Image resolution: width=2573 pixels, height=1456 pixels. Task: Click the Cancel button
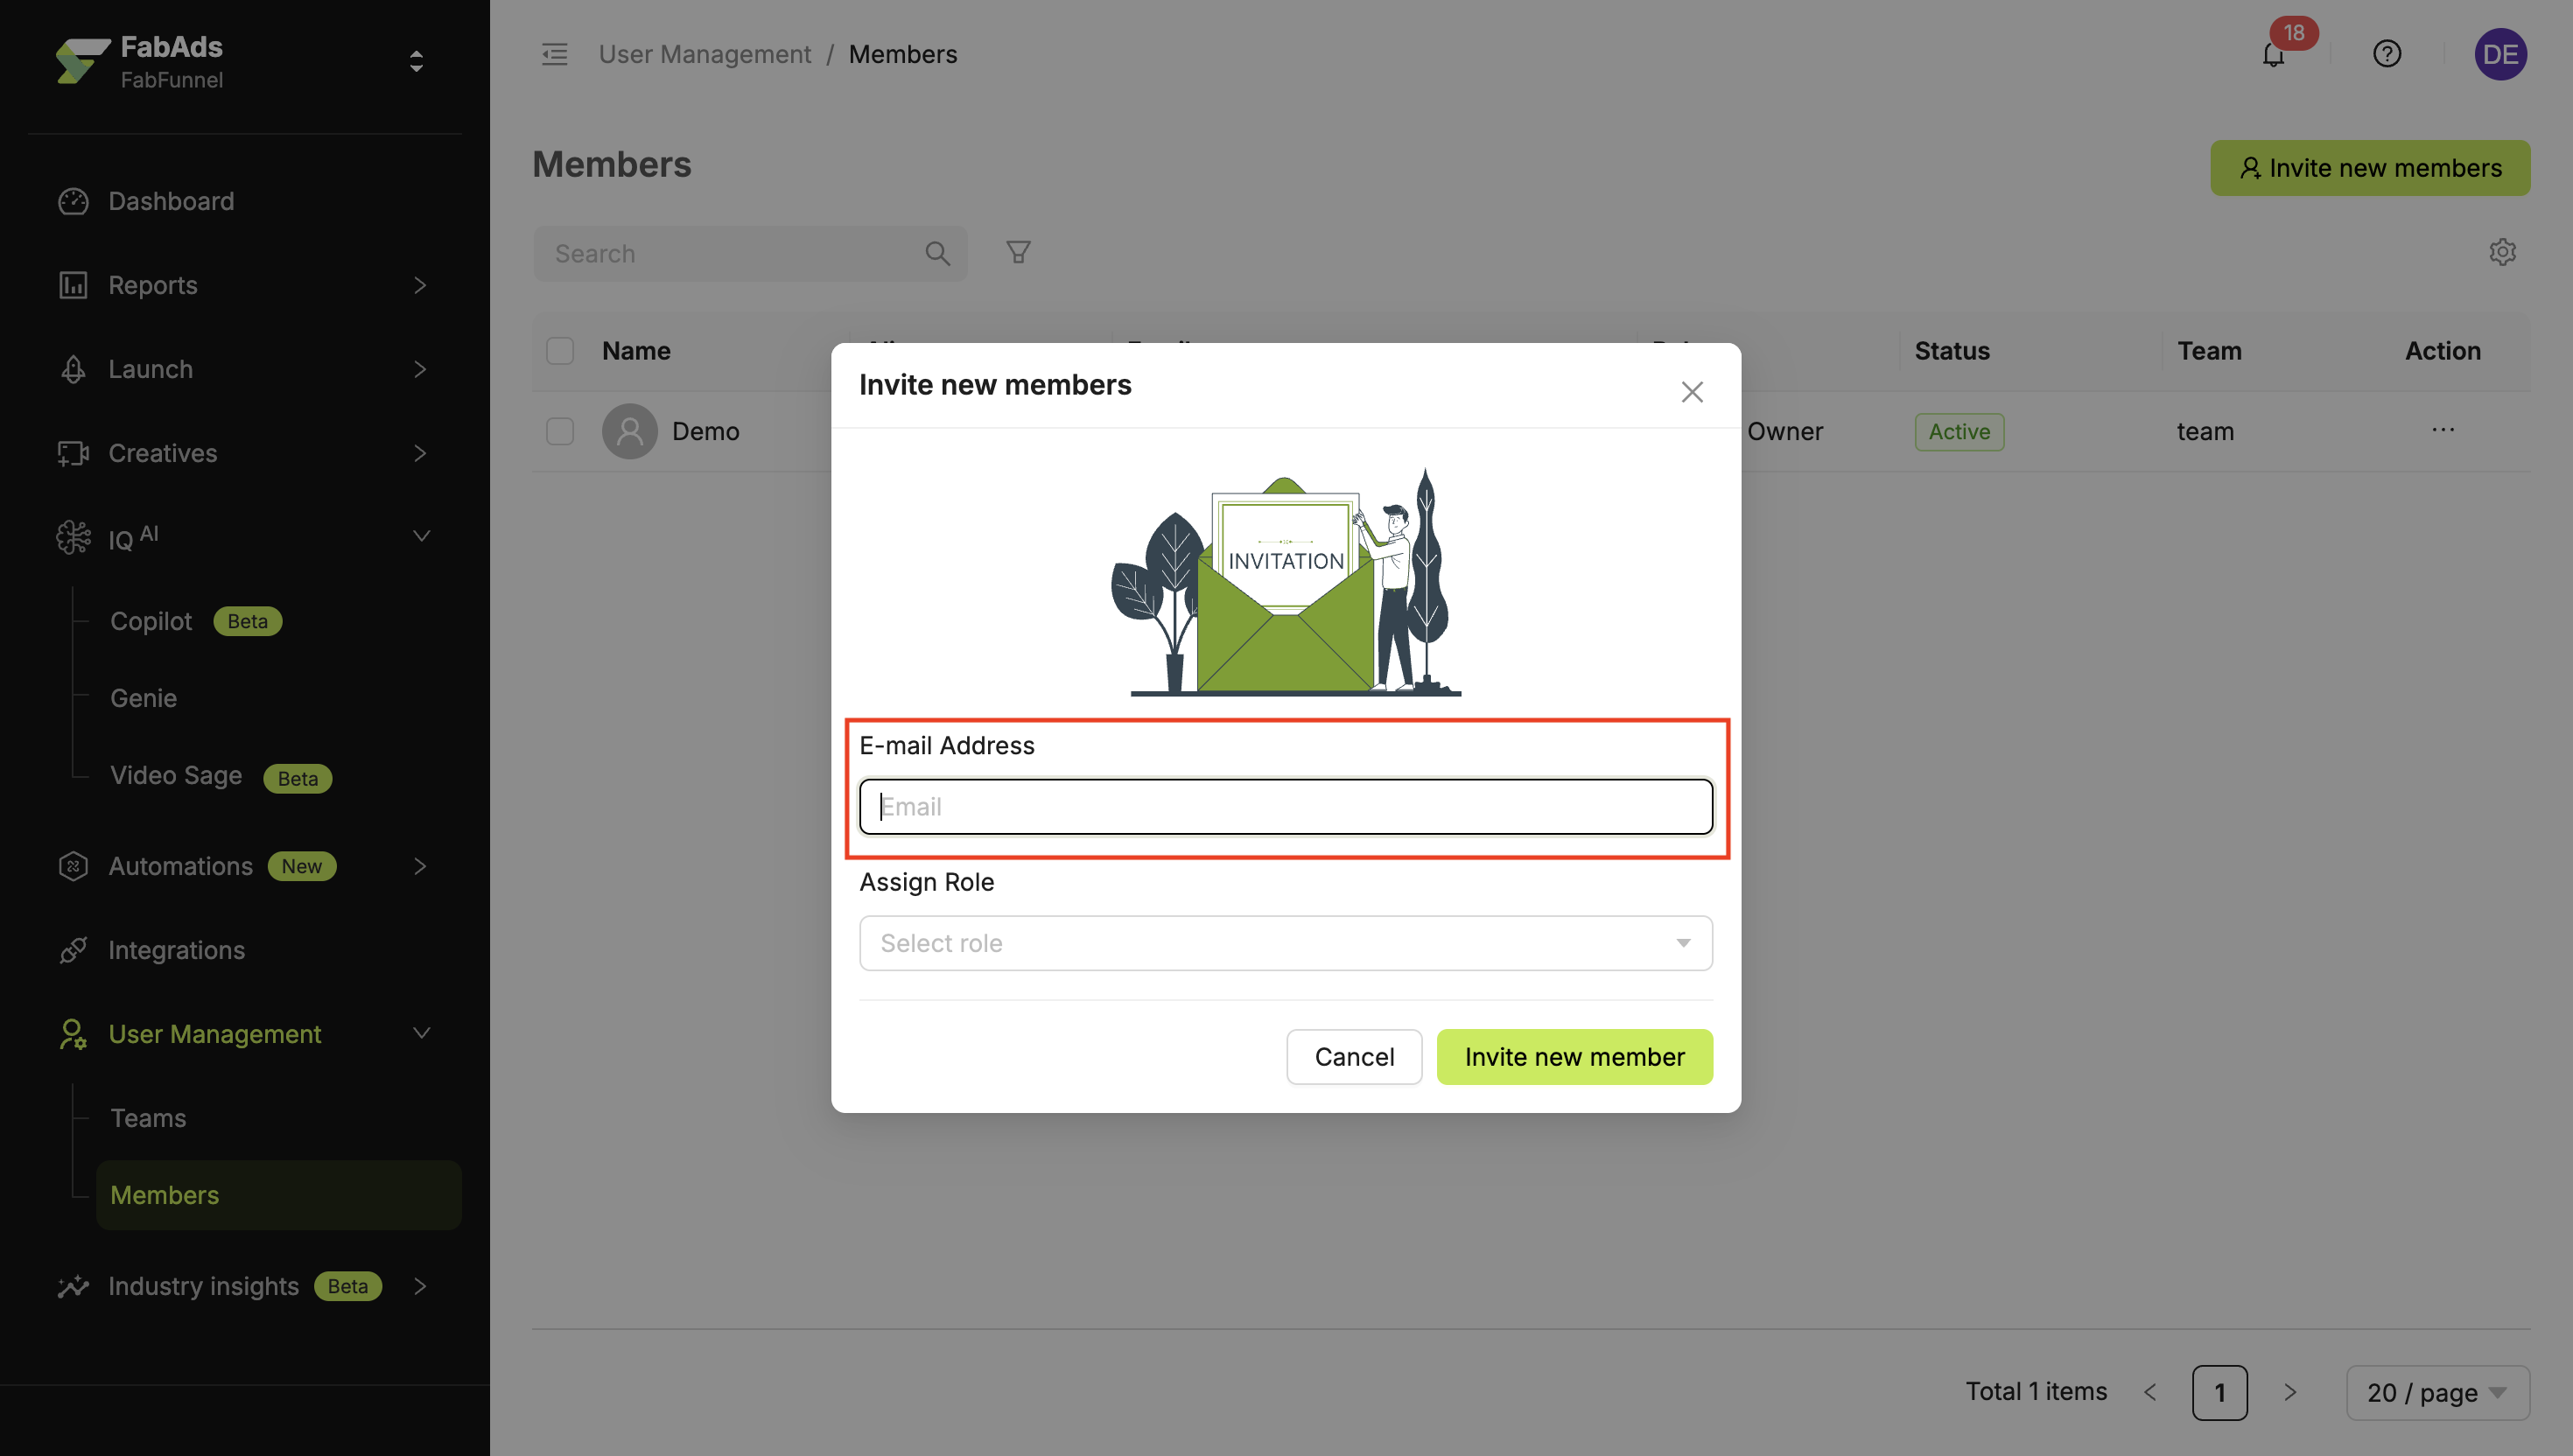pyautogui.click(x=1353, y=1057)
